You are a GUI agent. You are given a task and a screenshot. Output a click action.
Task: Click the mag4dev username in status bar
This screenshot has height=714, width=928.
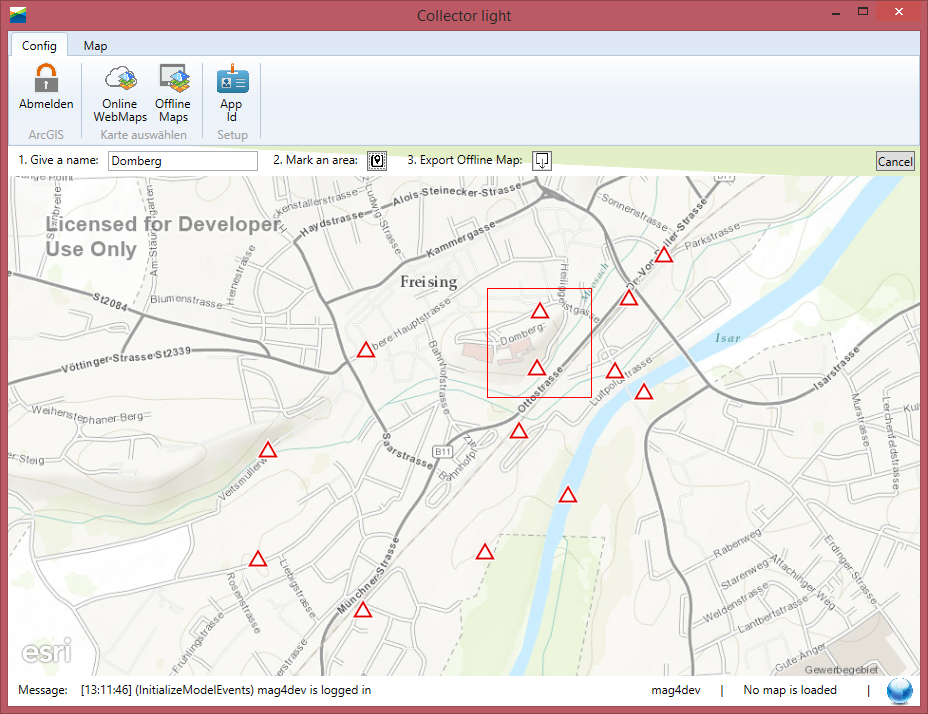(x=676, y=690)
